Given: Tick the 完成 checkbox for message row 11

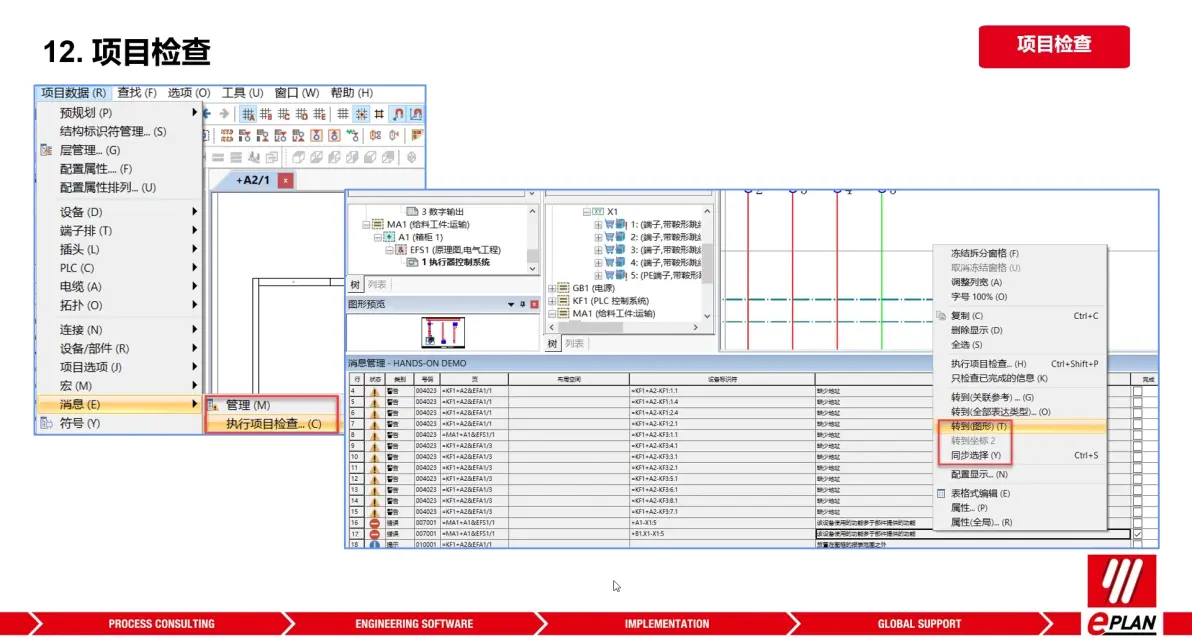Looking at the screenshot, I should click(1137, 468).
